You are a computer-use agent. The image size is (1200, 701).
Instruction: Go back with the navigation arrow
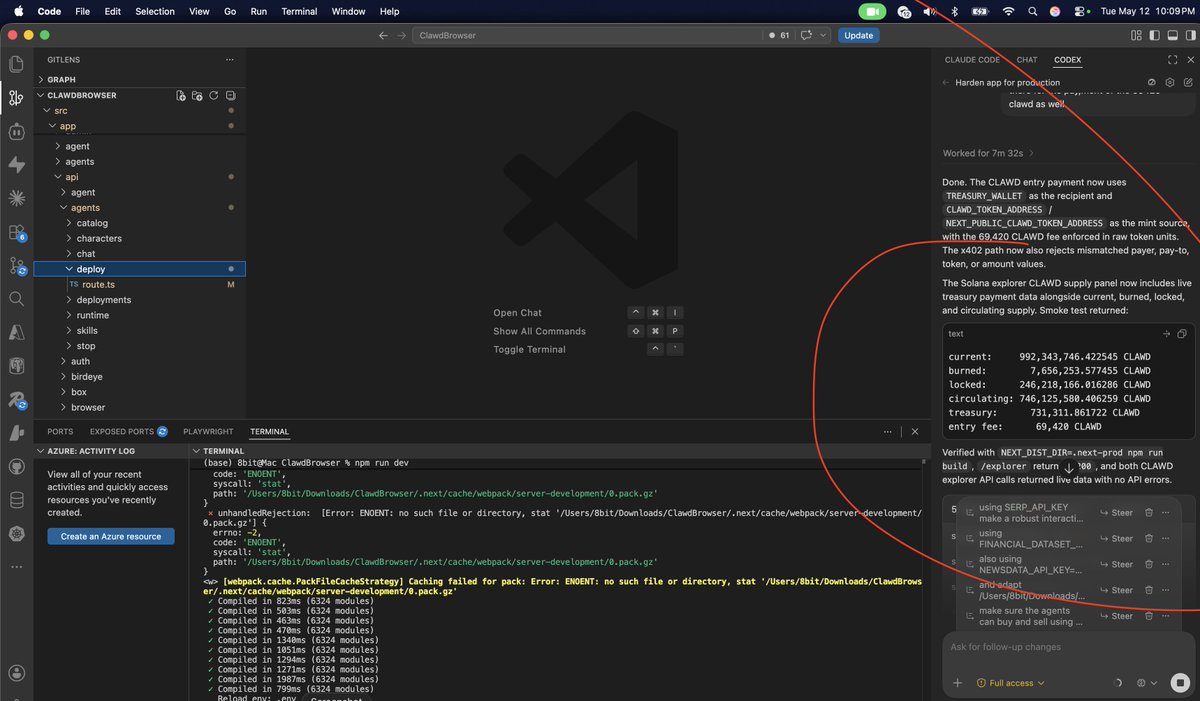pyautogui.click(x=383, y=35)
